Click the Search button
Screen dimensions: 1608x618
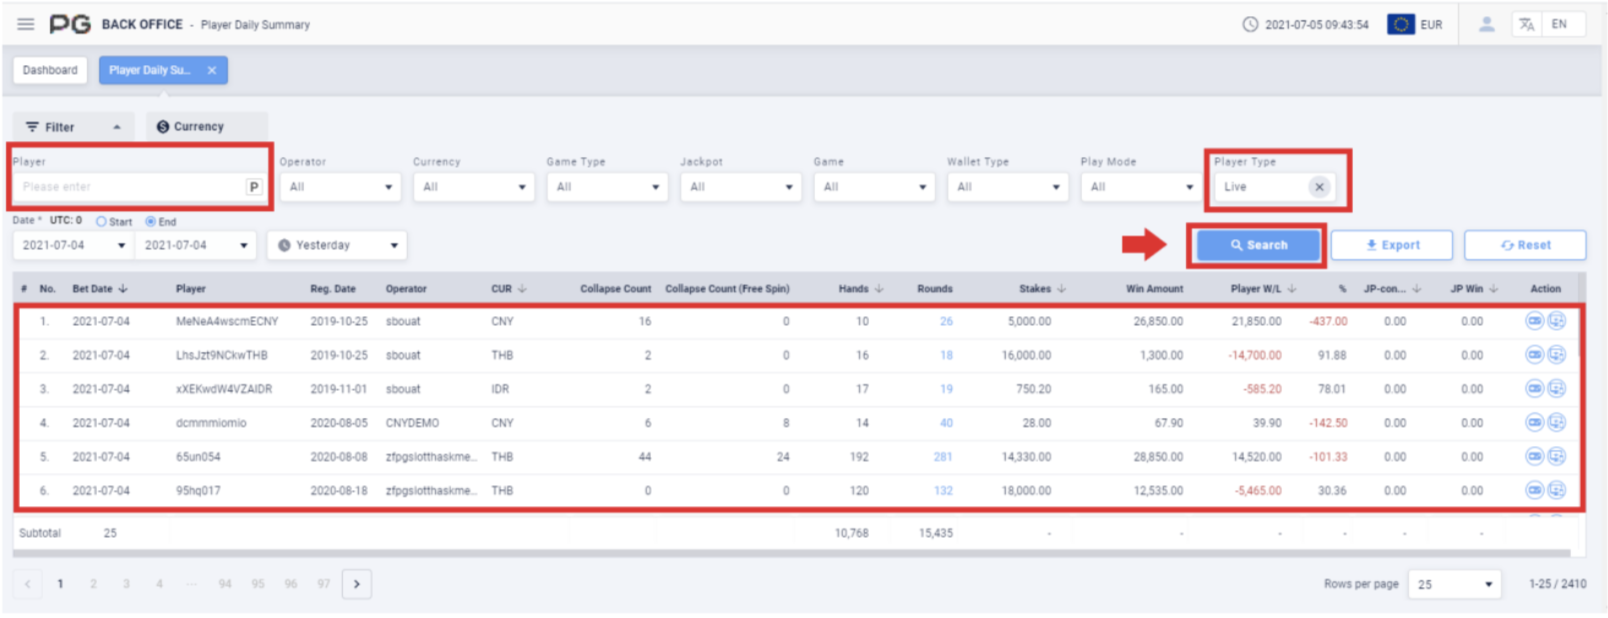click(1258, 245)
